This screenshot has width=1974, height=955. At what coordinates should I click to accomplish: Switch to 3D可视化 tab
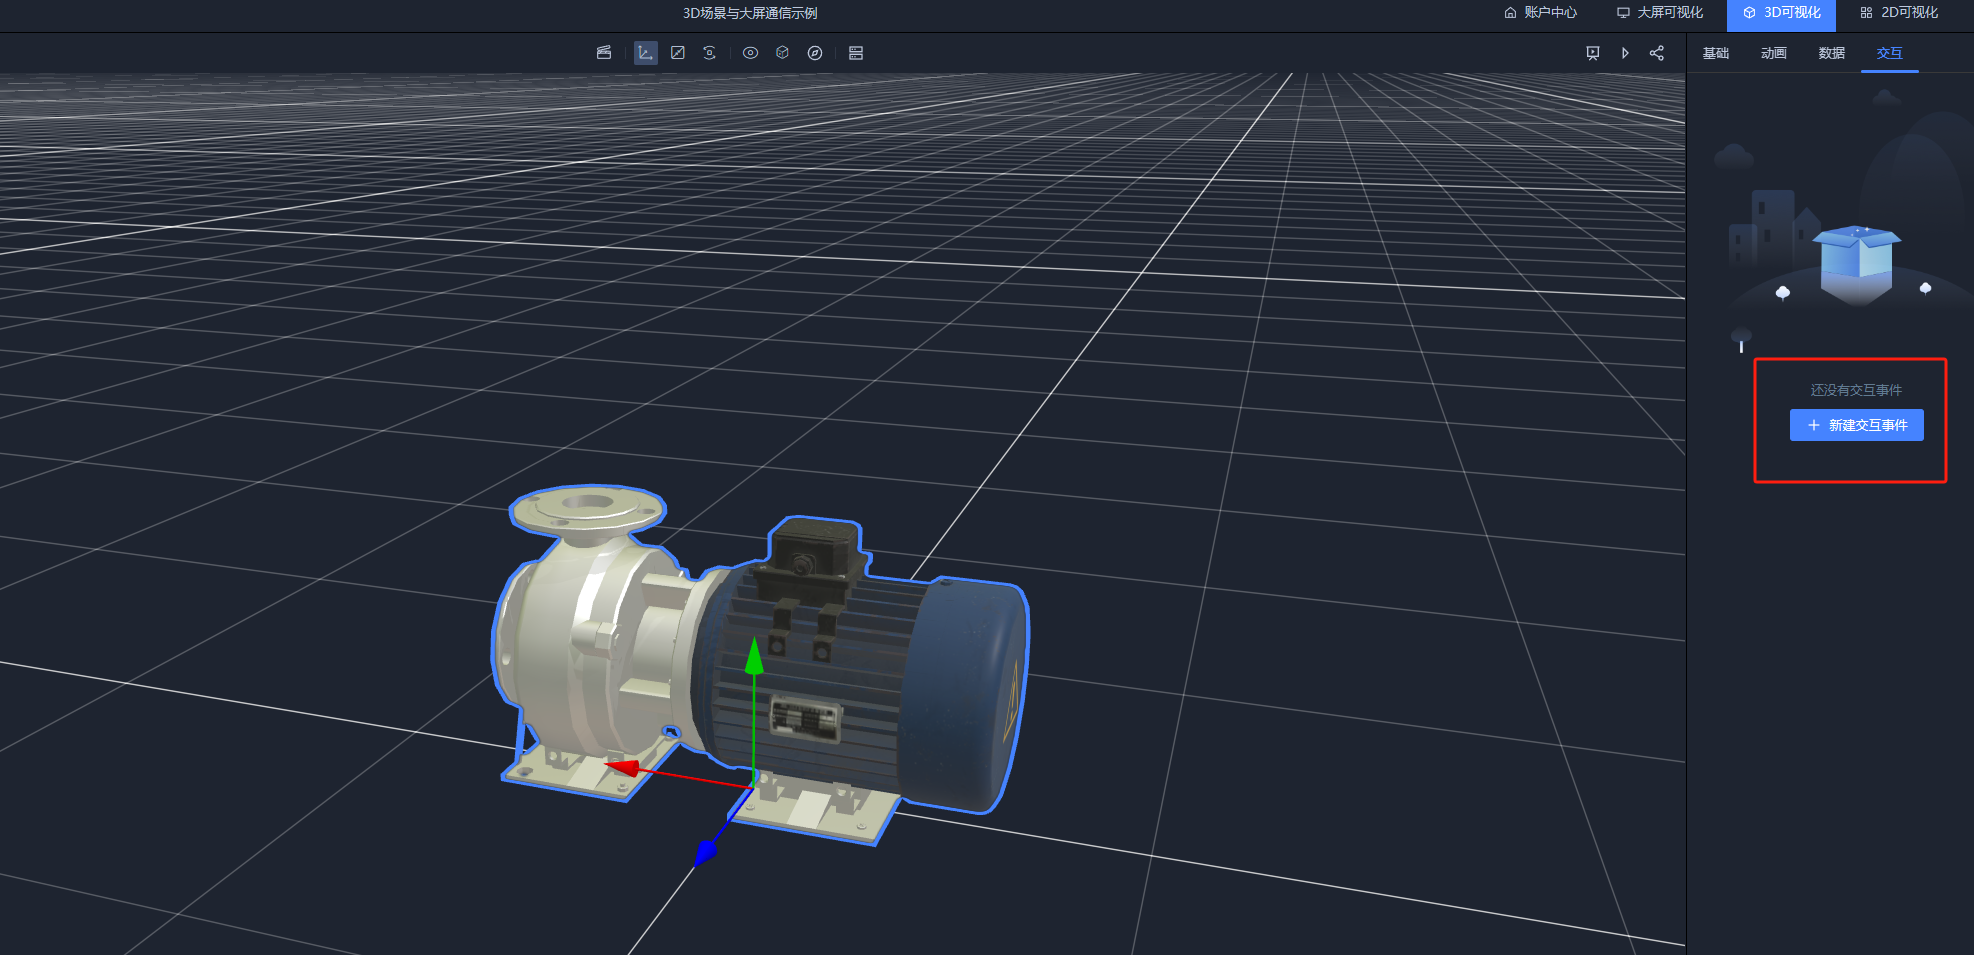(1782, 13)
